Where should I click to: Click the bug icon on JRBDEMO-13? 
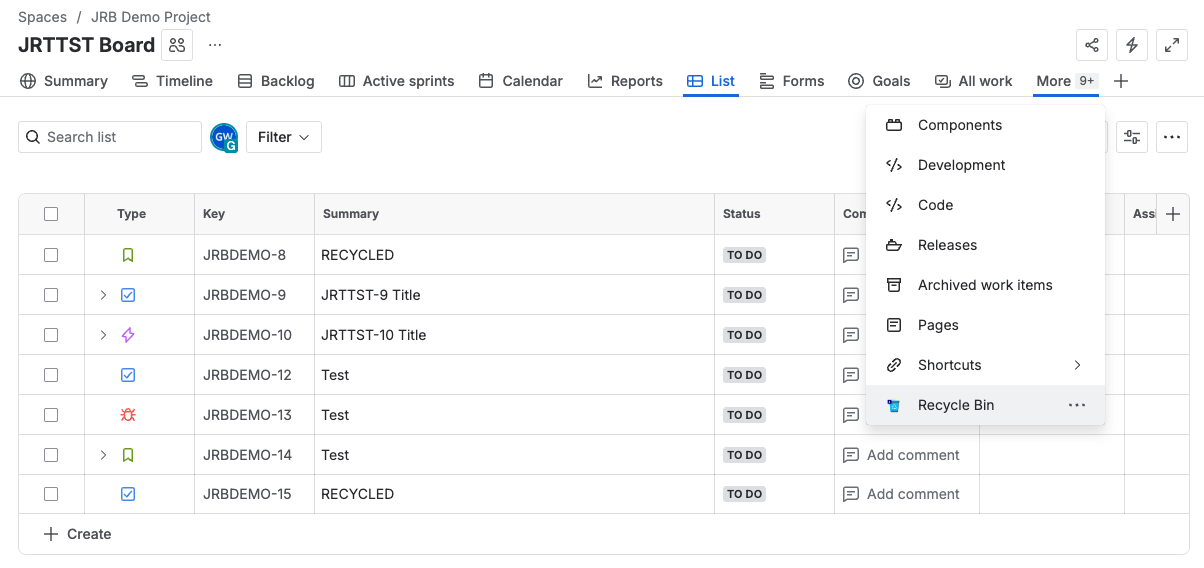(x=128, y=415)
